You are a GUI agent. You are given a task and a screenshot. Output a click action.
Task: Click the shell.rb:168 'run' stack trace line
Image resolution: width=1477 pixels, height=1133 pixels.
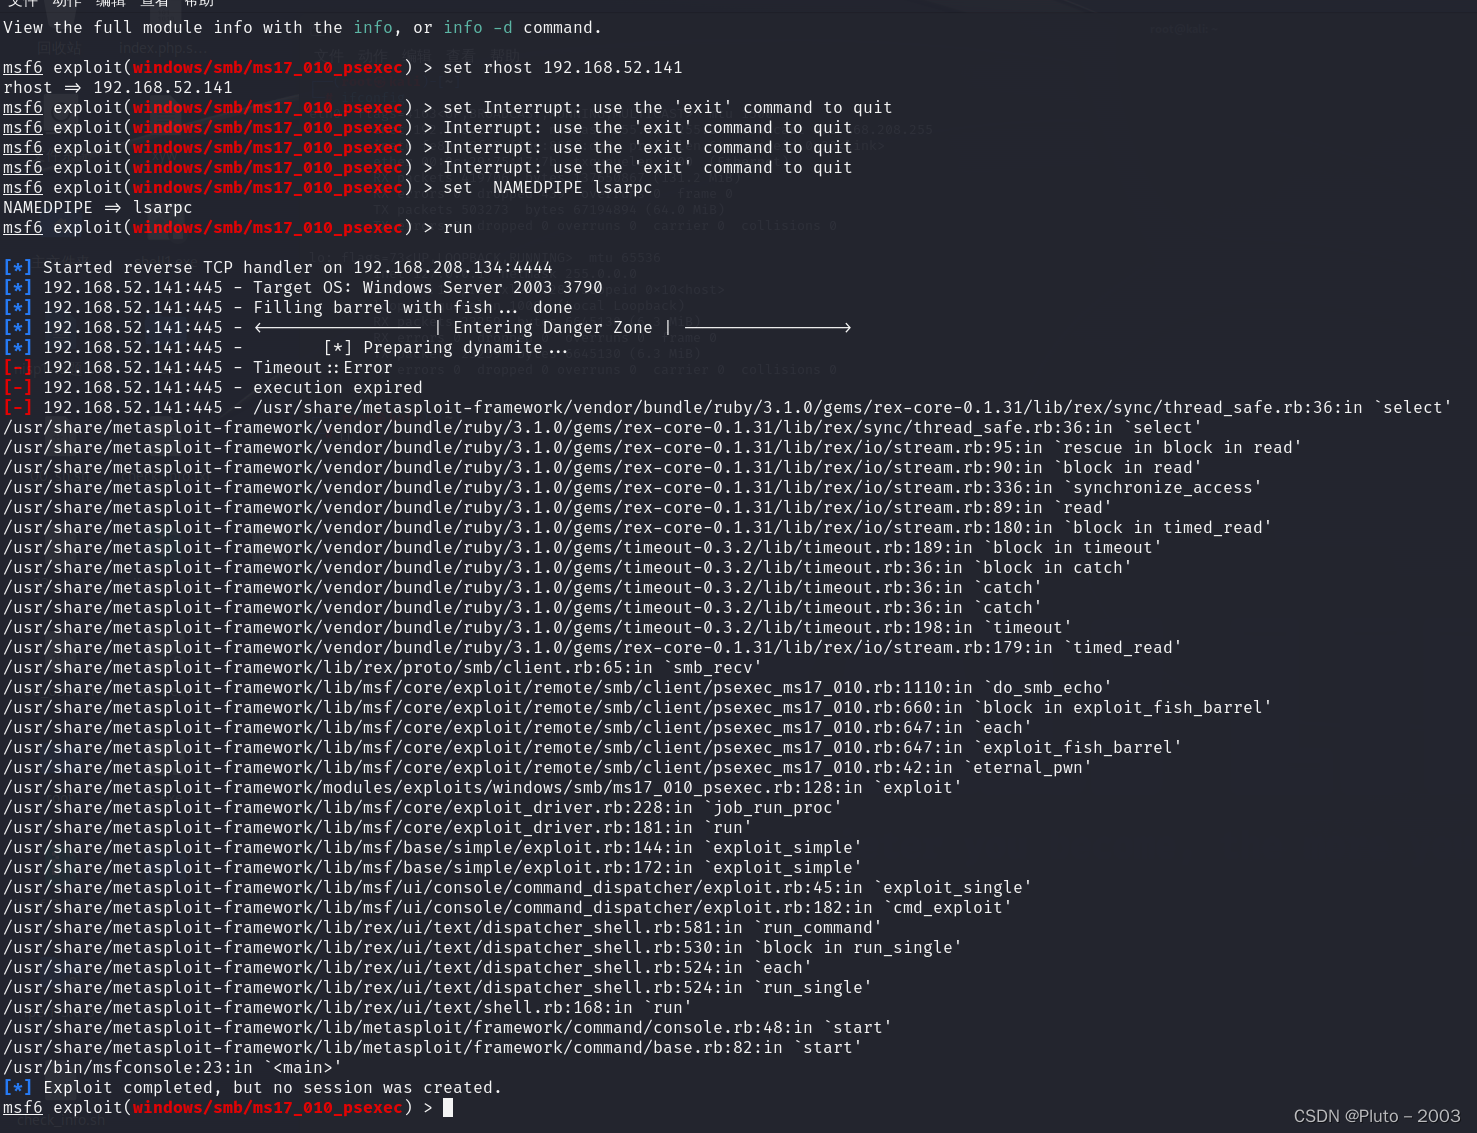[x=347, y=1007]
